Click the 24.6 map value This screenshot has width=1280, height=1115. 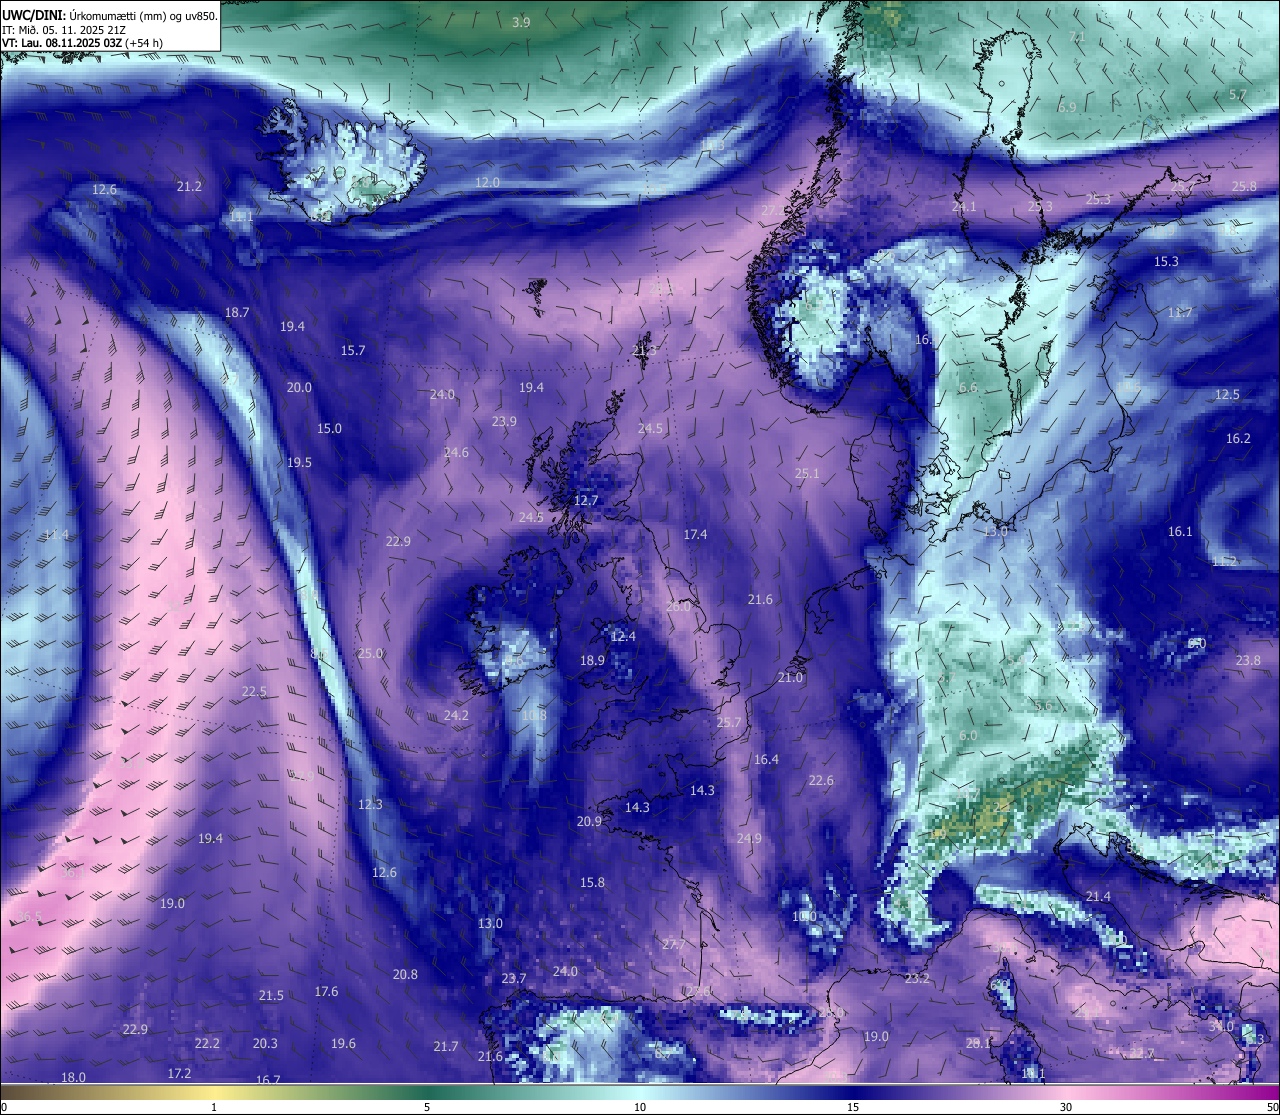[456, 452]
